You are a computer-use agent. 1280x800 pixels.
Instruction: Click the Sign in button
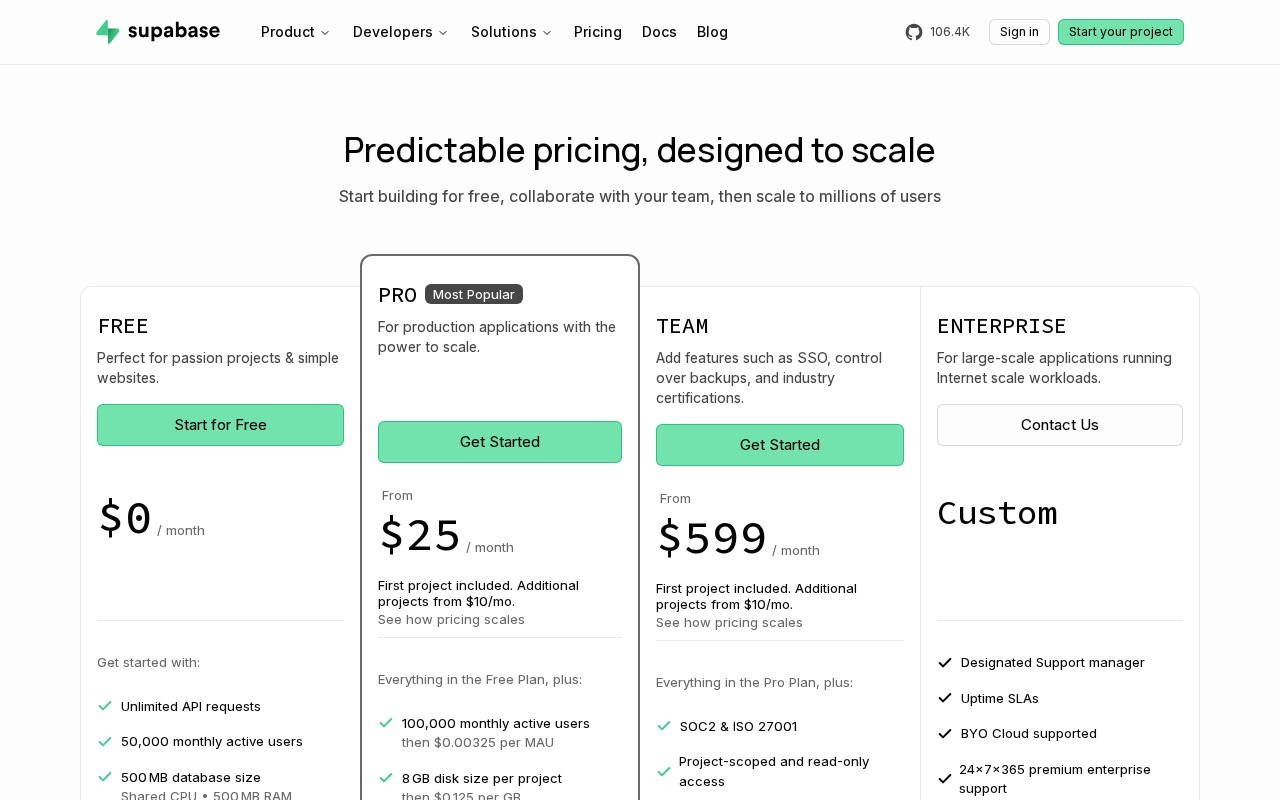[1019, 32]
